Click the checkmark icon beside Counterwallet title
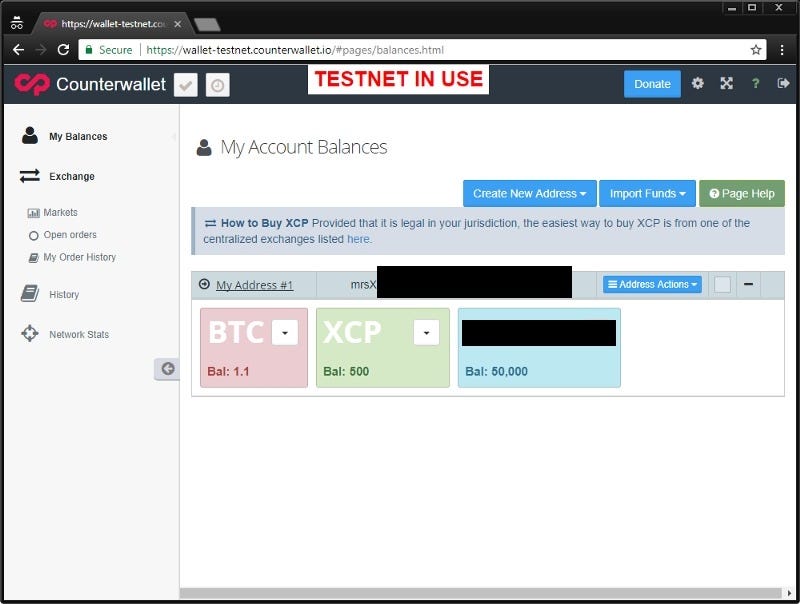The width and height of the screenshot is (800, 604). [x=186, y=85]
